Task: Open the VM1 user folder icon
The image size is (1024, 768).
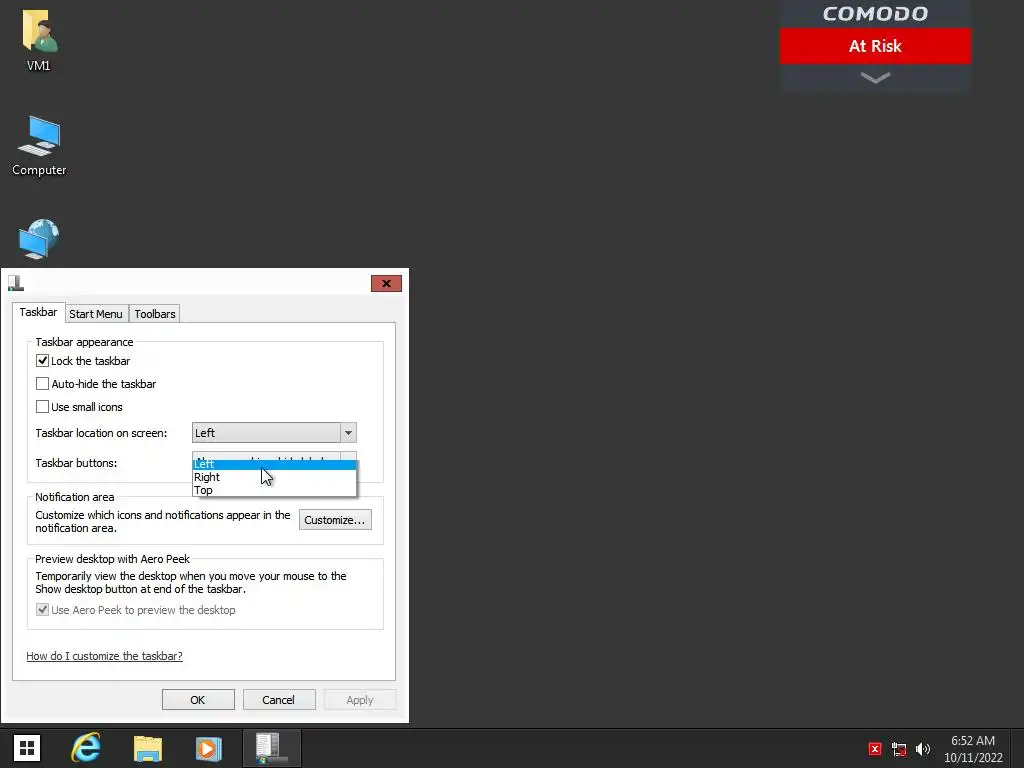Action: [x=39, y=39]
